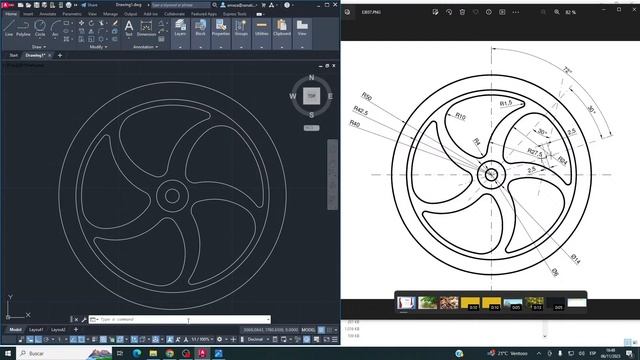Expand the Annotation panel dropdown
This screenshot has height=360, width=640.
point(145,47)
